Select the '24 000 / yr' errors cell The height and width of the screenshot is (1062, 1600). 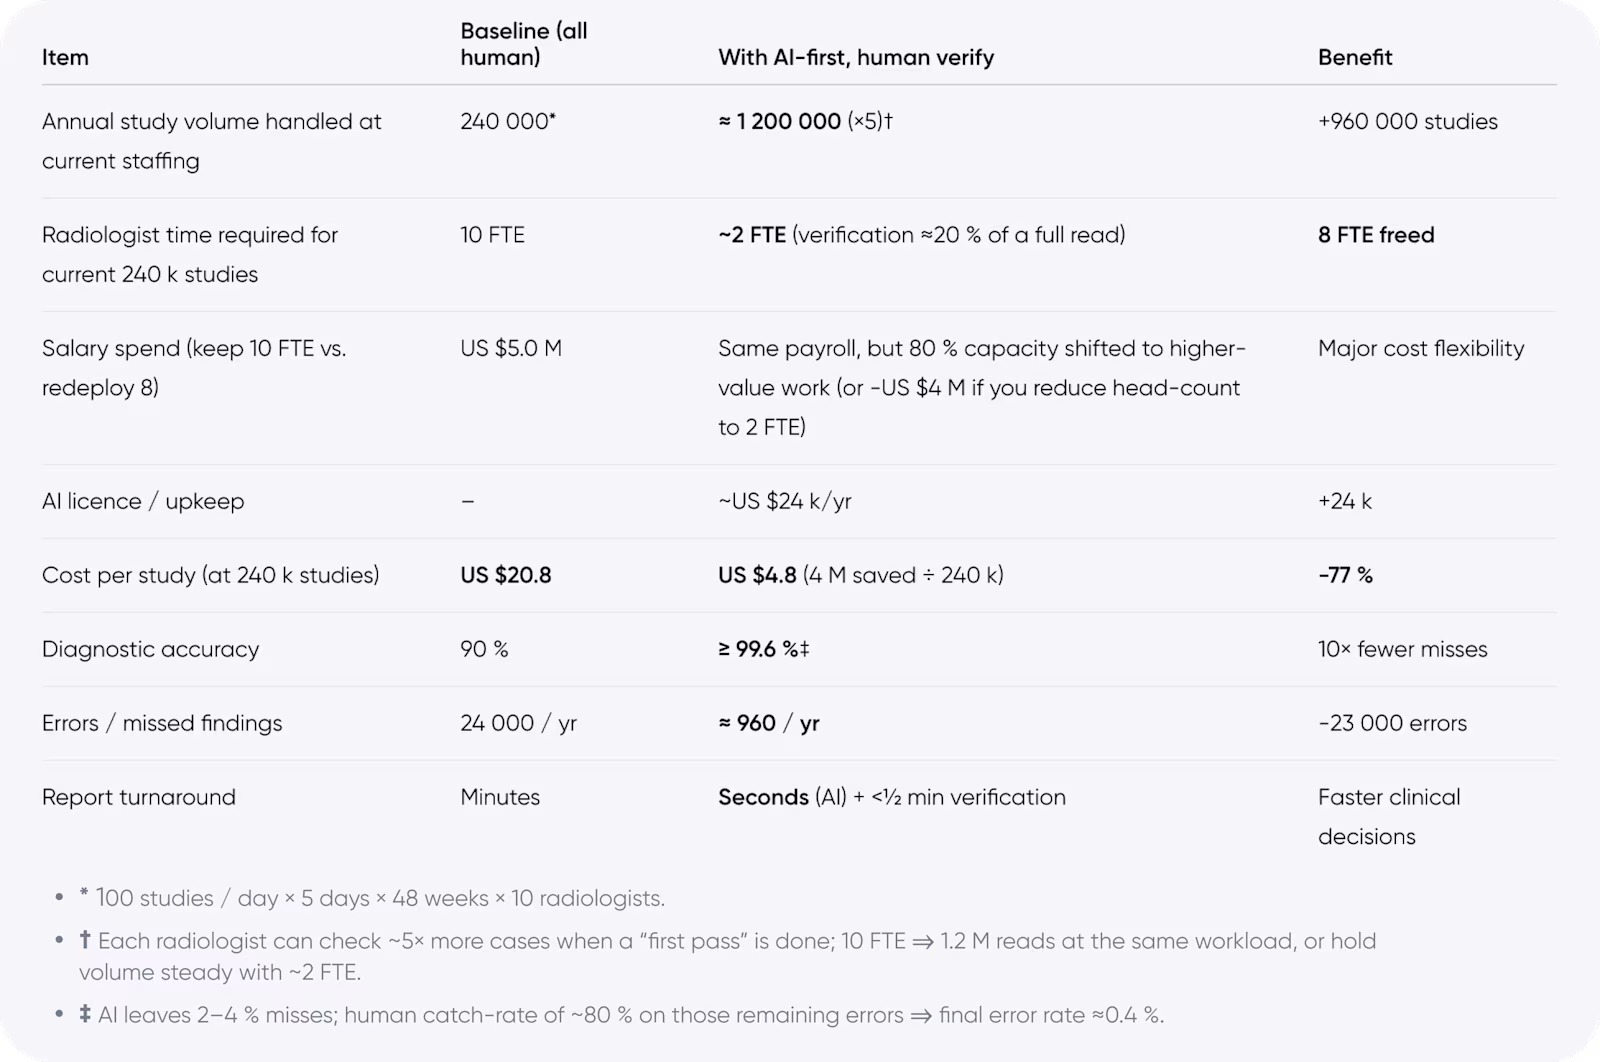518,723
